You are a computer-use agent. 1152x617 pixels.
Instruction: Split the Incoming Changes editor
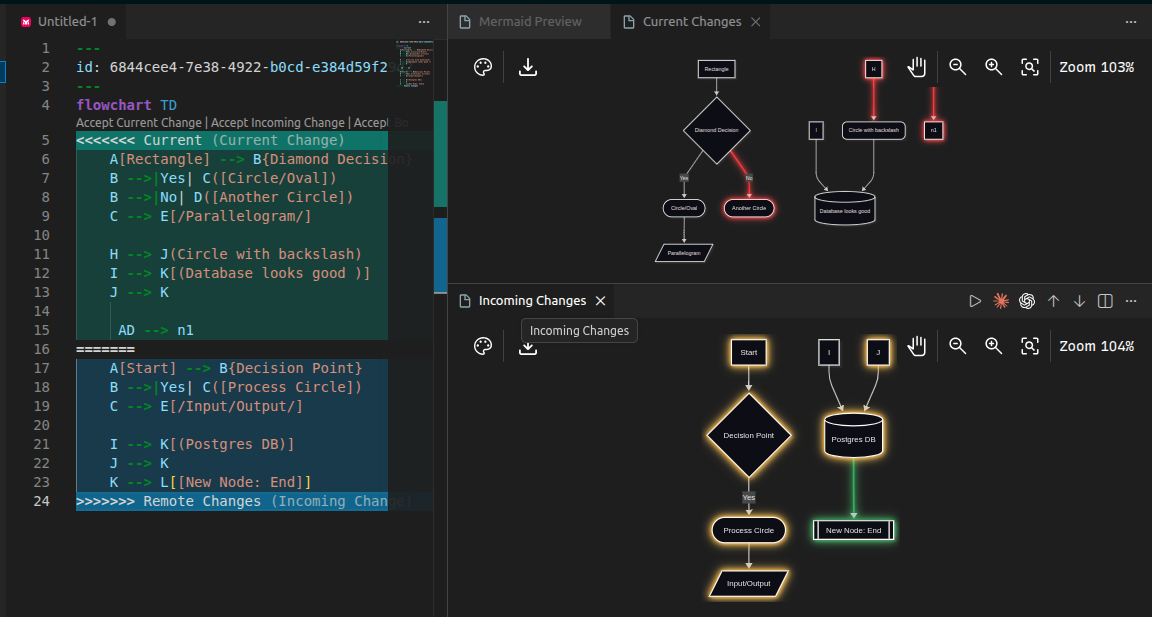click(x=1104, y=300)
